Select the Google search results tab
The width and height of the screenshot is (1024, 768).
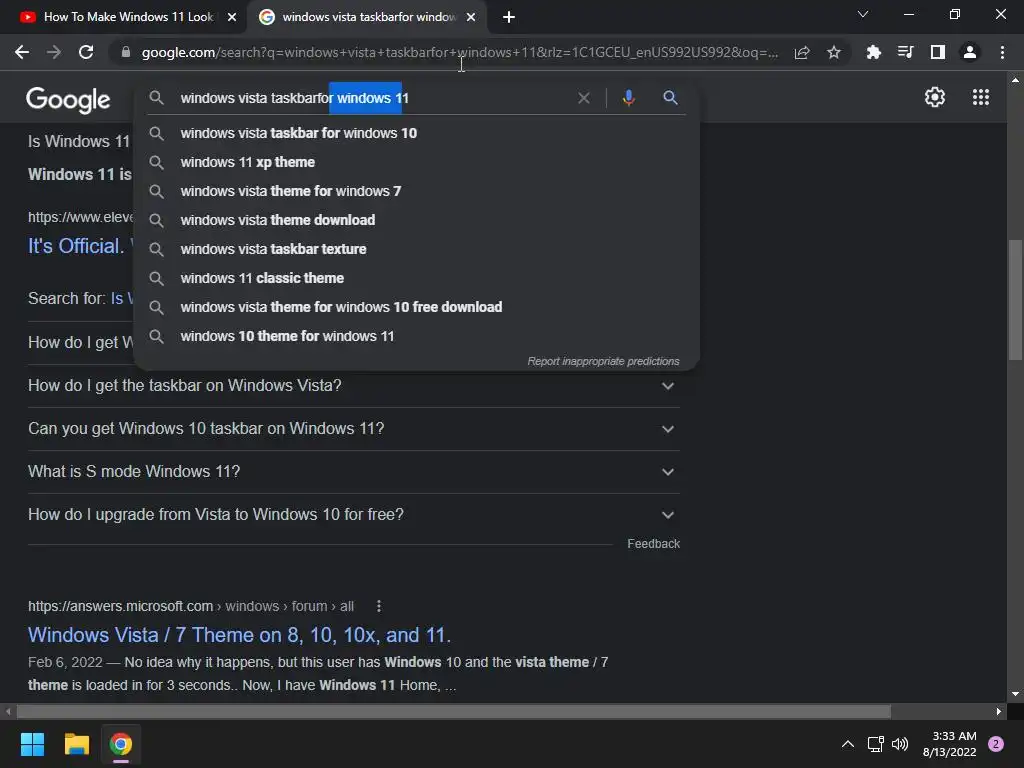pyautogui.click(x=368, y=17)
